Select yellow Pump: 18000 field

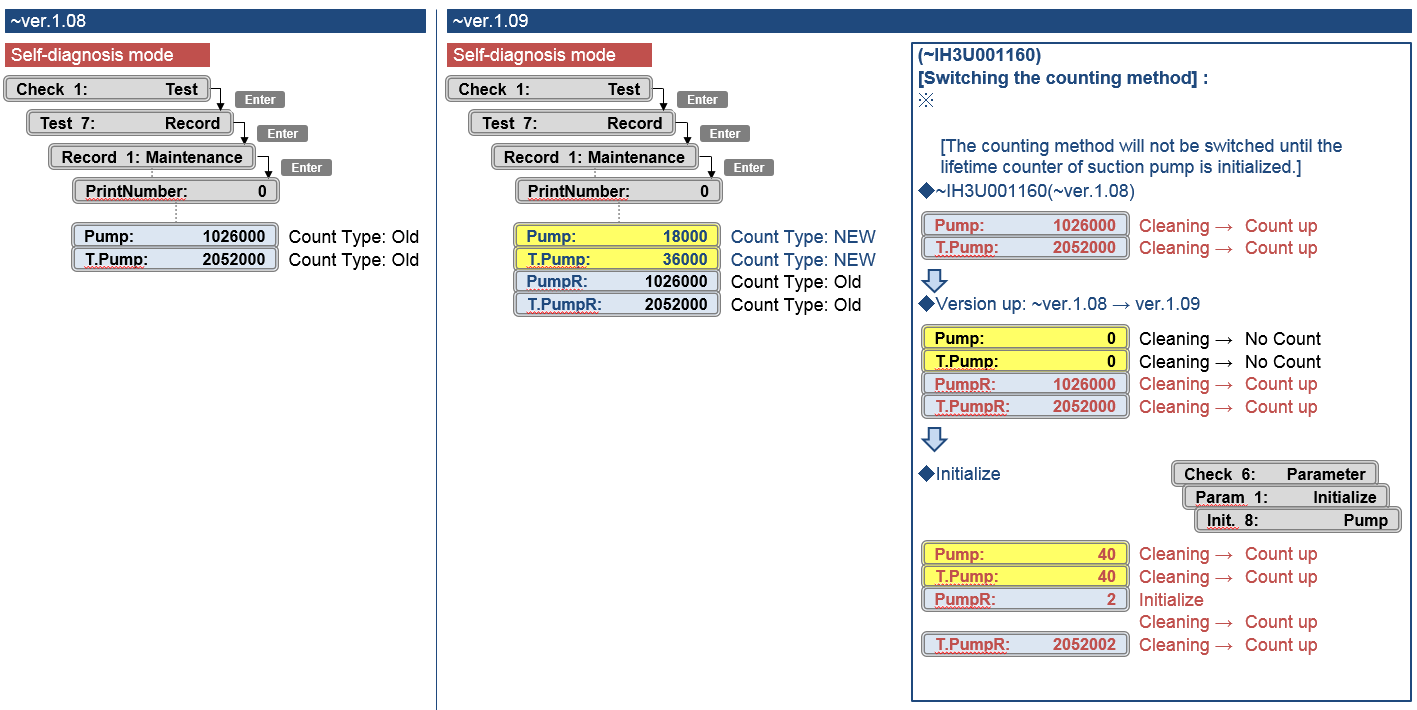[617, 237]
